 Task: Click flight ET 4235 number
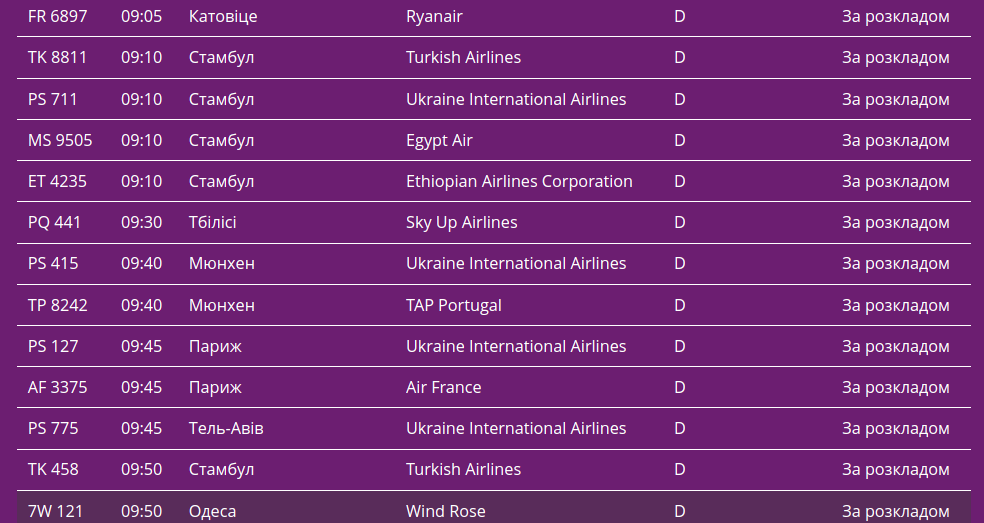(57, 181)
